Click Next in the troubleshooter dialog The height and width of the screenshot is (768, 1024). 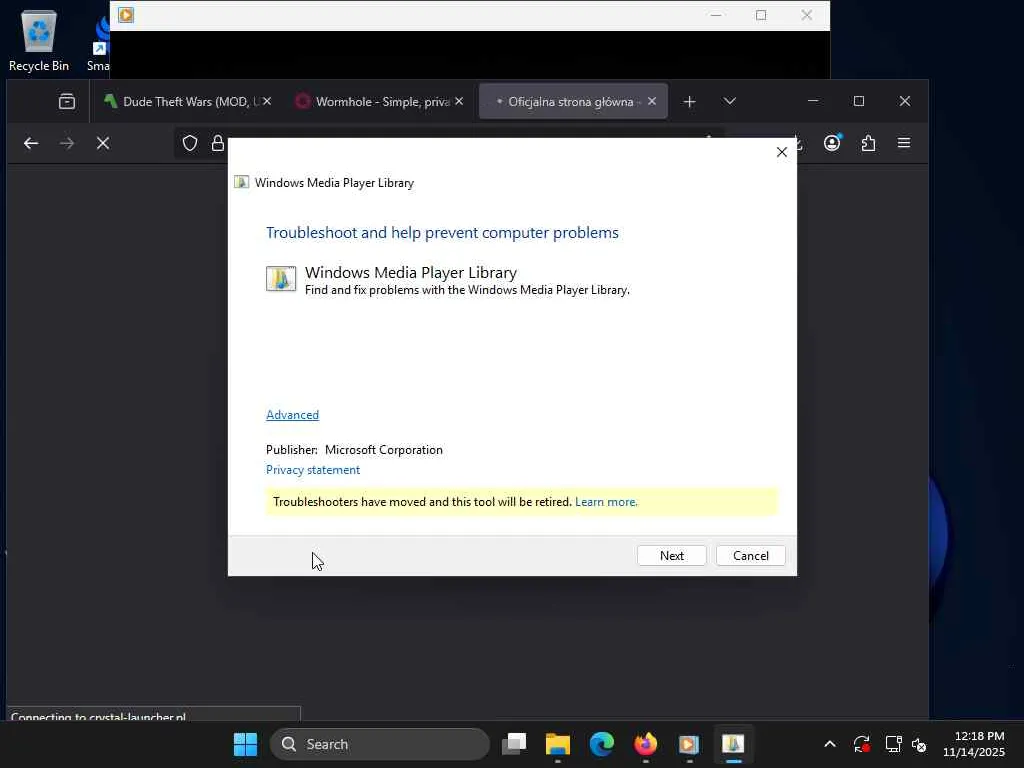point(671,555)
